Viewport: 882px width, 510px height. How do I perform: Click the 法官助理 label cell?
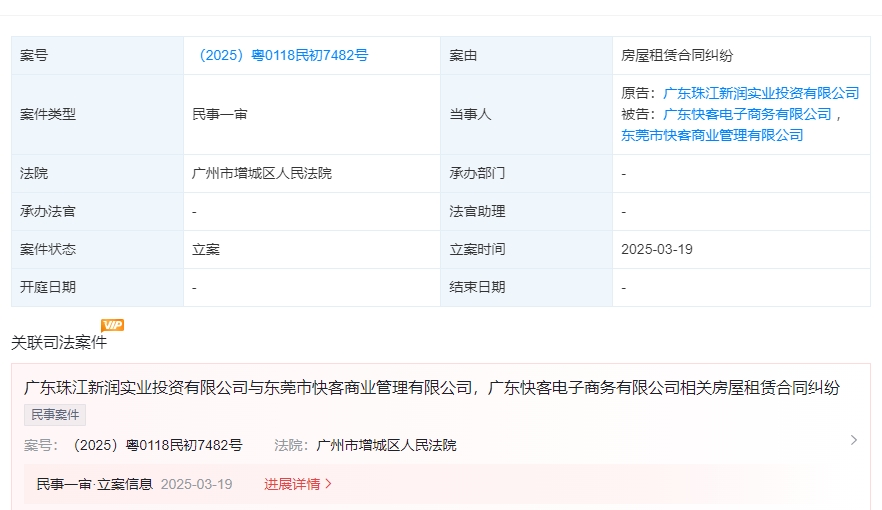pos(526,211)
